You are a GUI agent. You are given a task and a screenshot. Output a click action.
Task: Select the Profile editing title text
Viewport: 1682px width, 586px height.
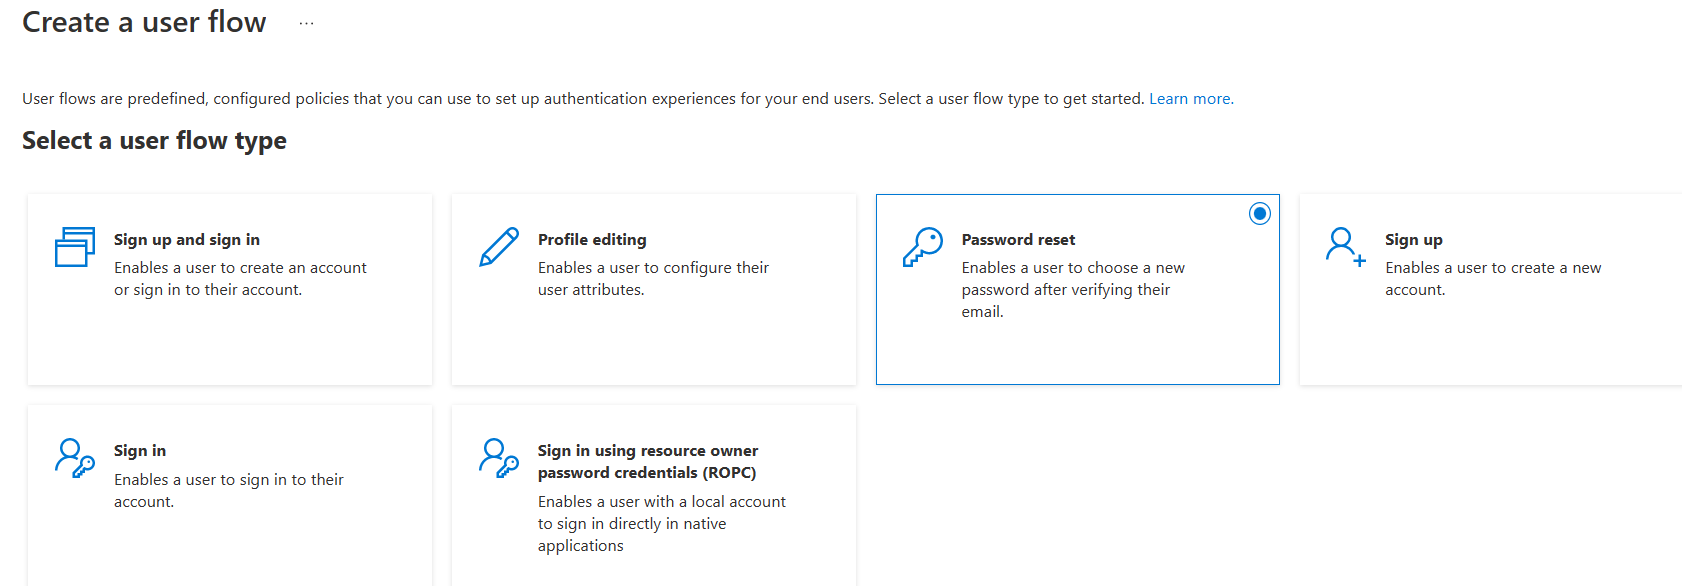pos(592,240)
